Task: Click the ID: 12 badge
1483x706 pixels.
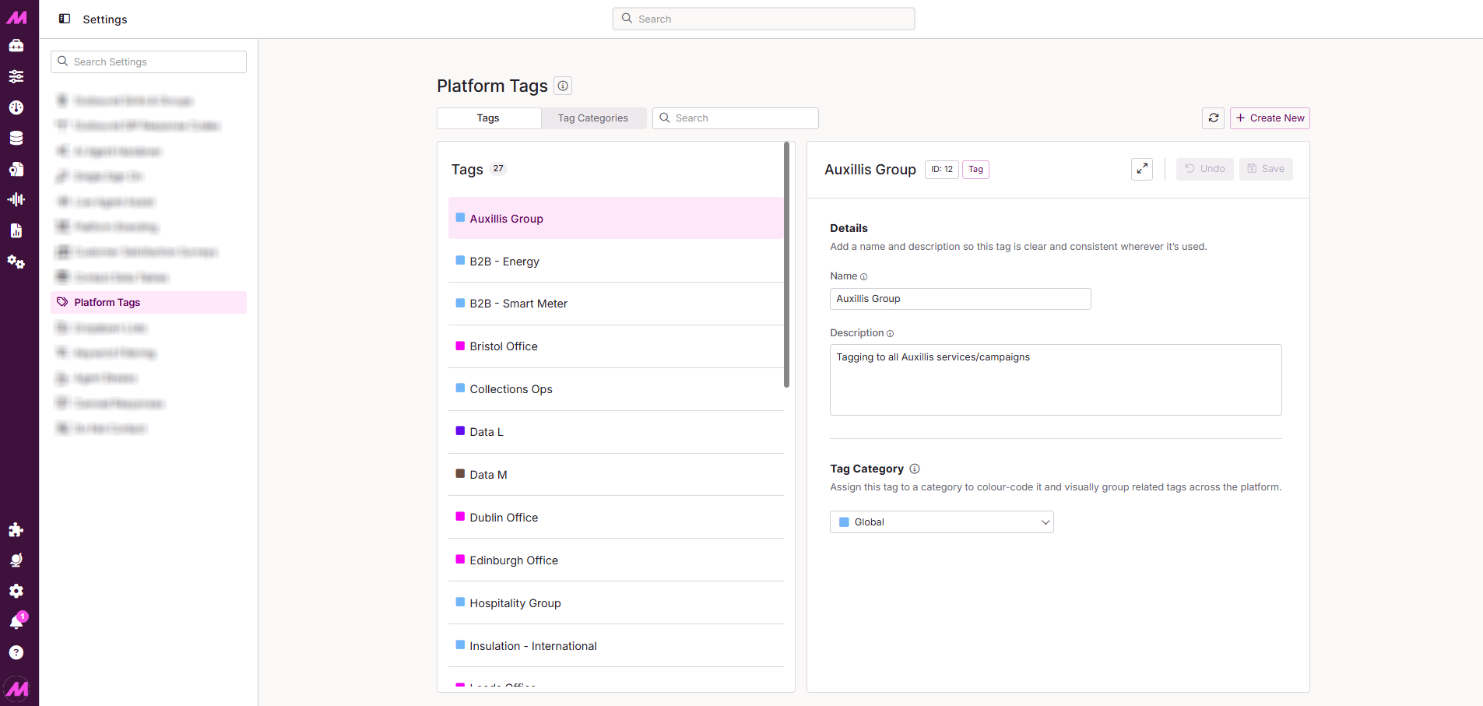Action: (x=942, y=170)
